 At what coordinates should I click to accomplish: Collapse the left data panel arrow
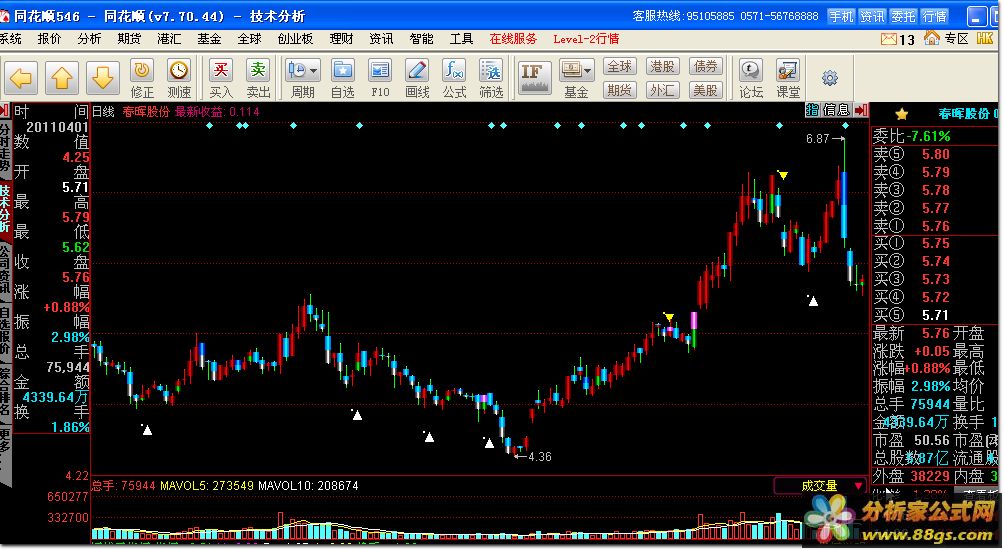[x=4, y=111]
